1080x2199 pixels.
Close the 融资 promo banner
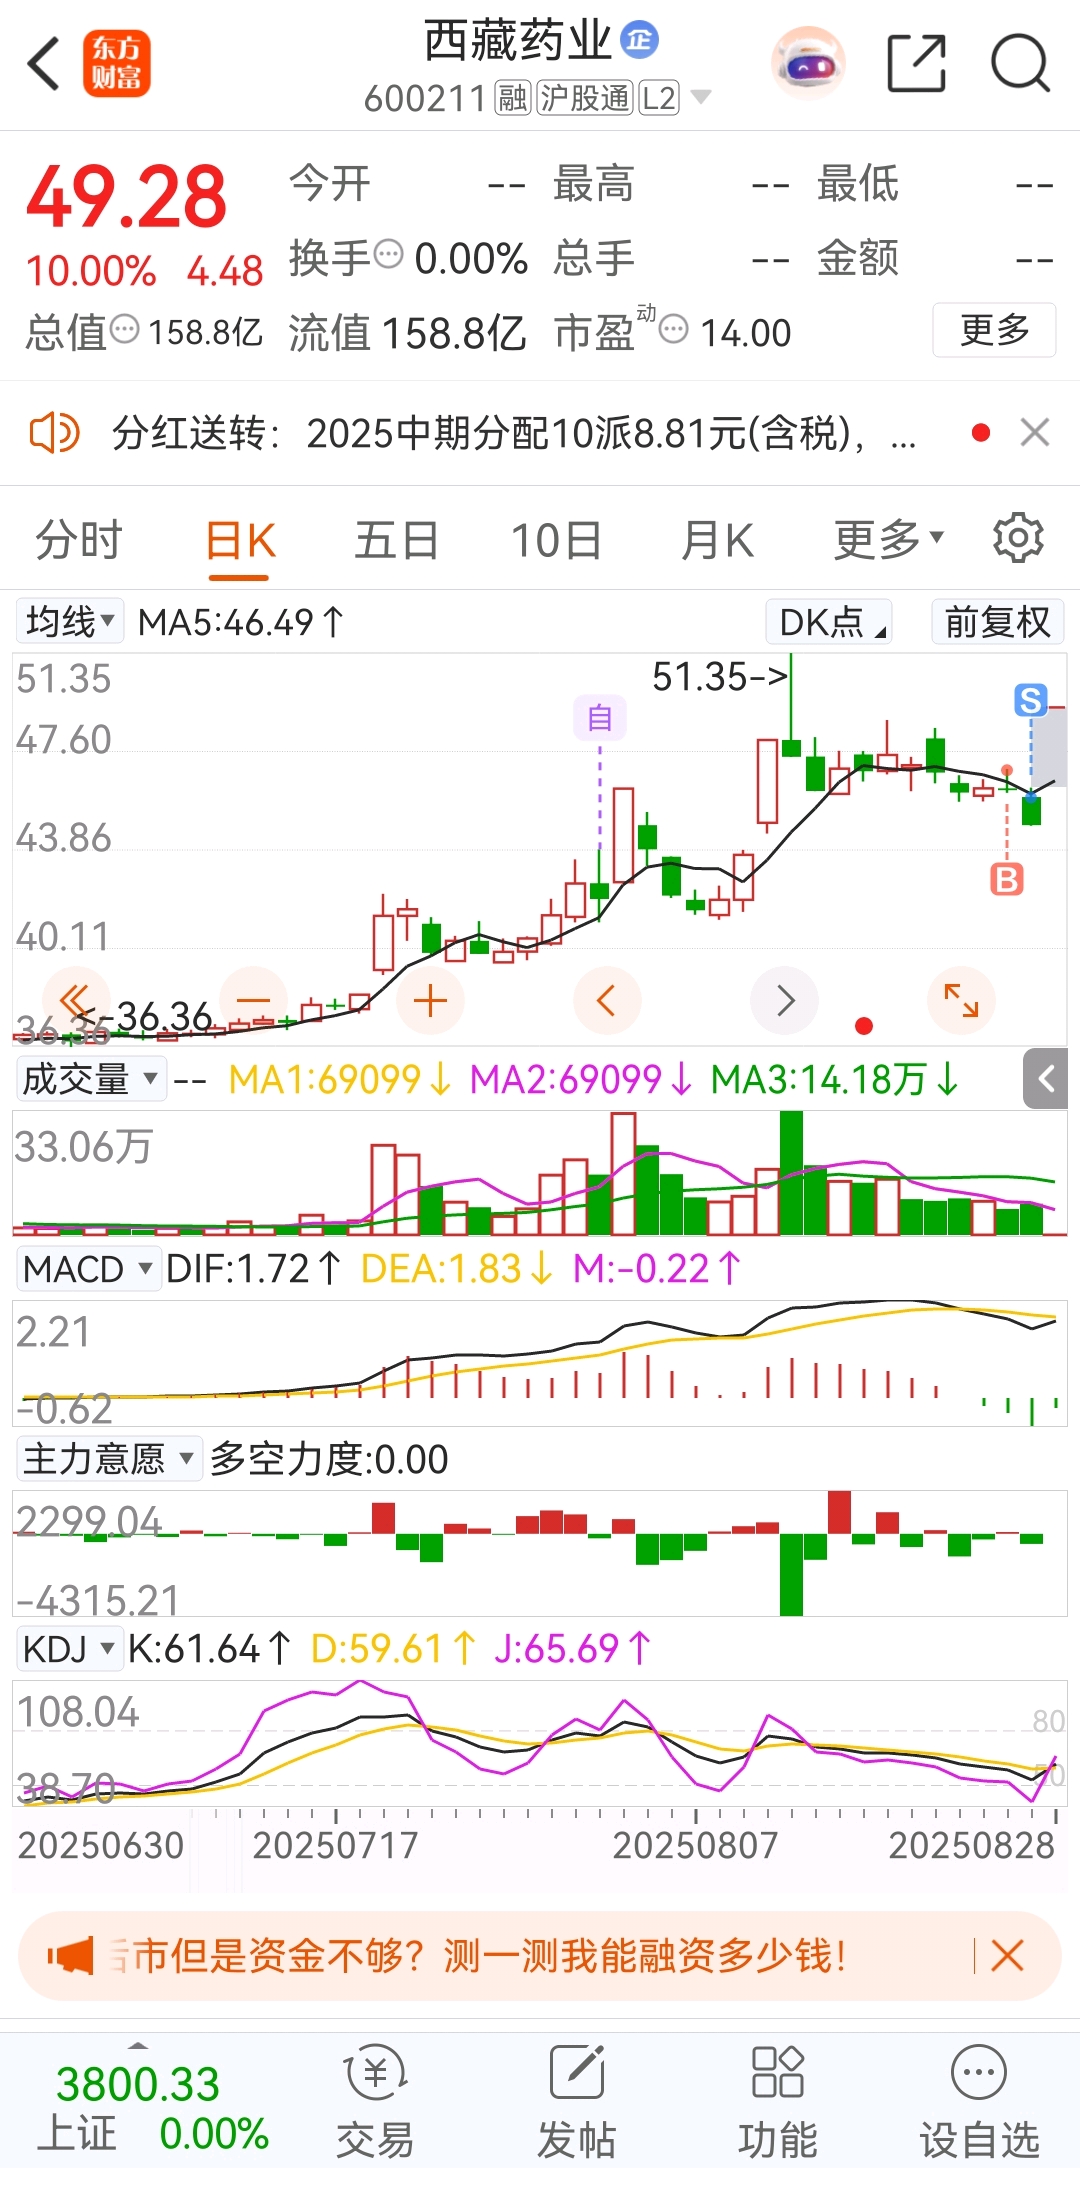1007,1955
